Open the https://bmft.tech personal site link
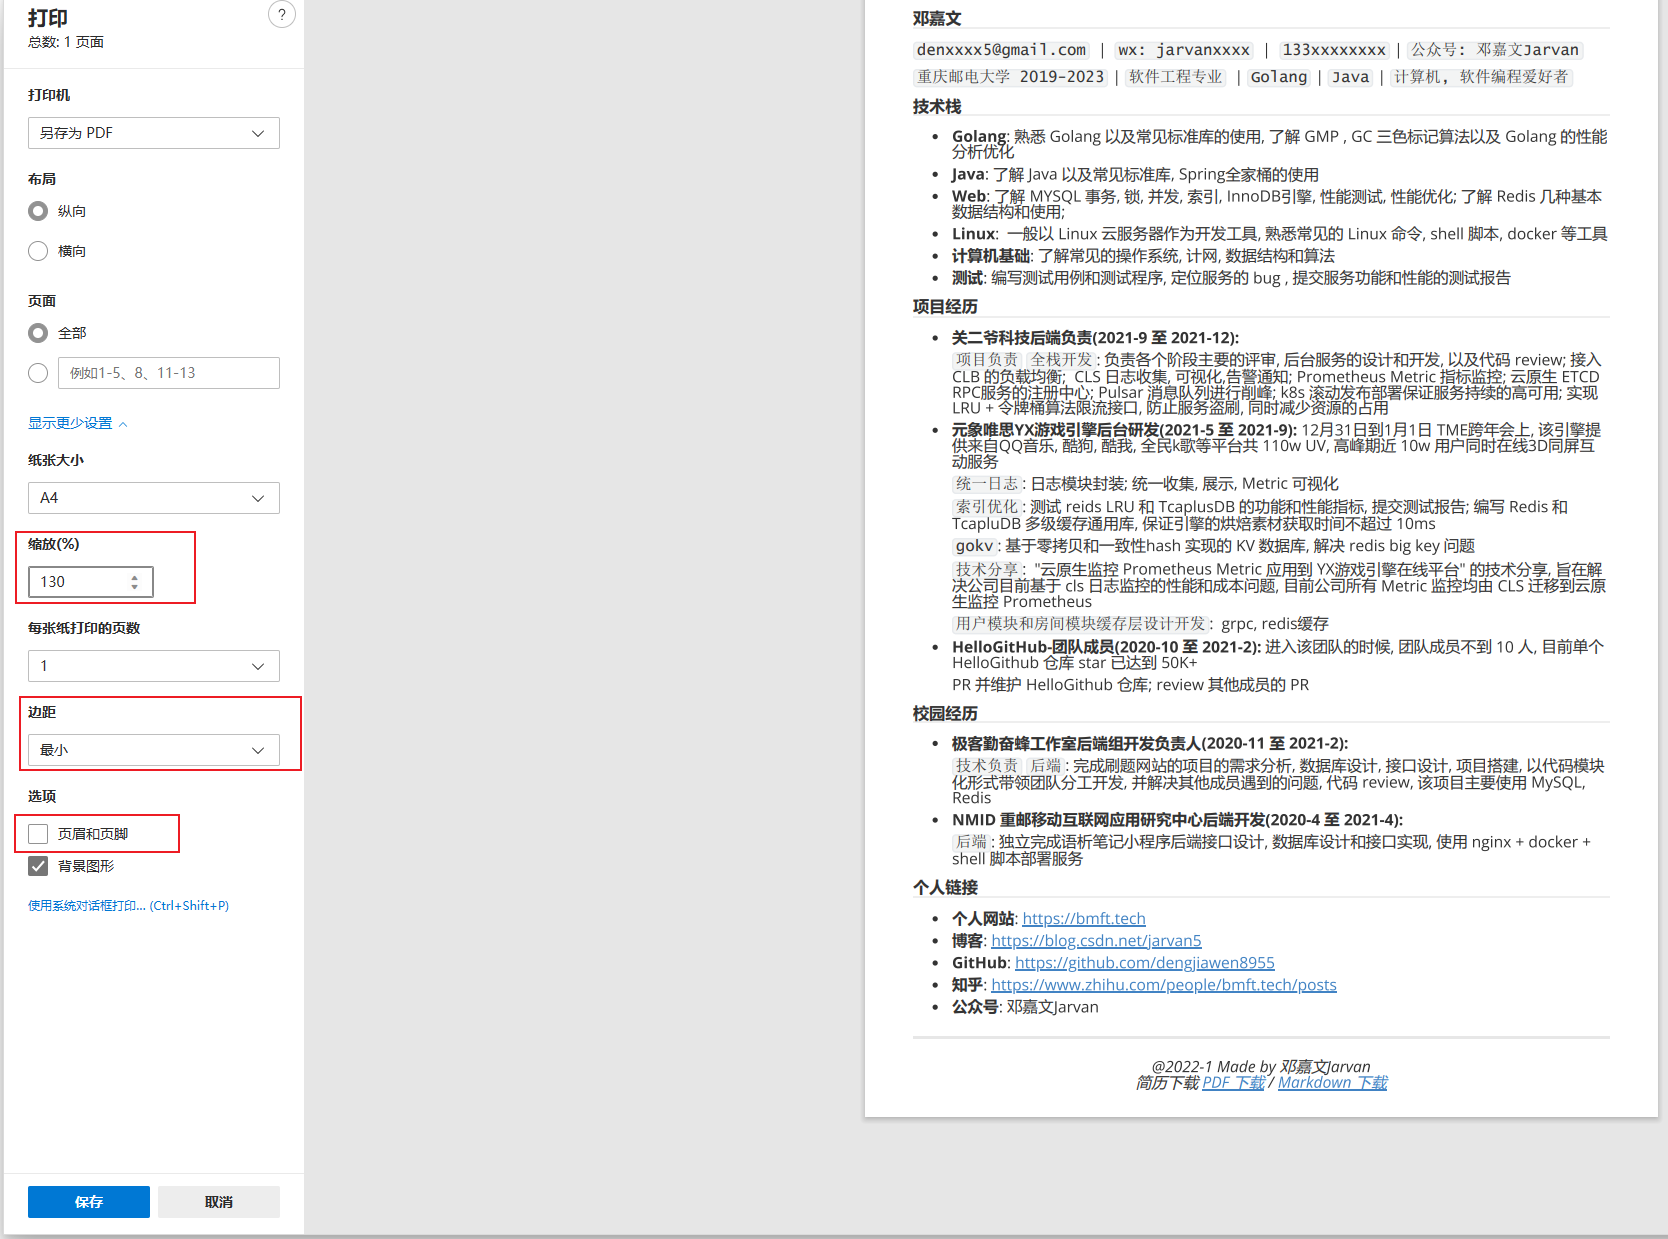This screenshot has width=1668, height=1239. (1084, 919)
